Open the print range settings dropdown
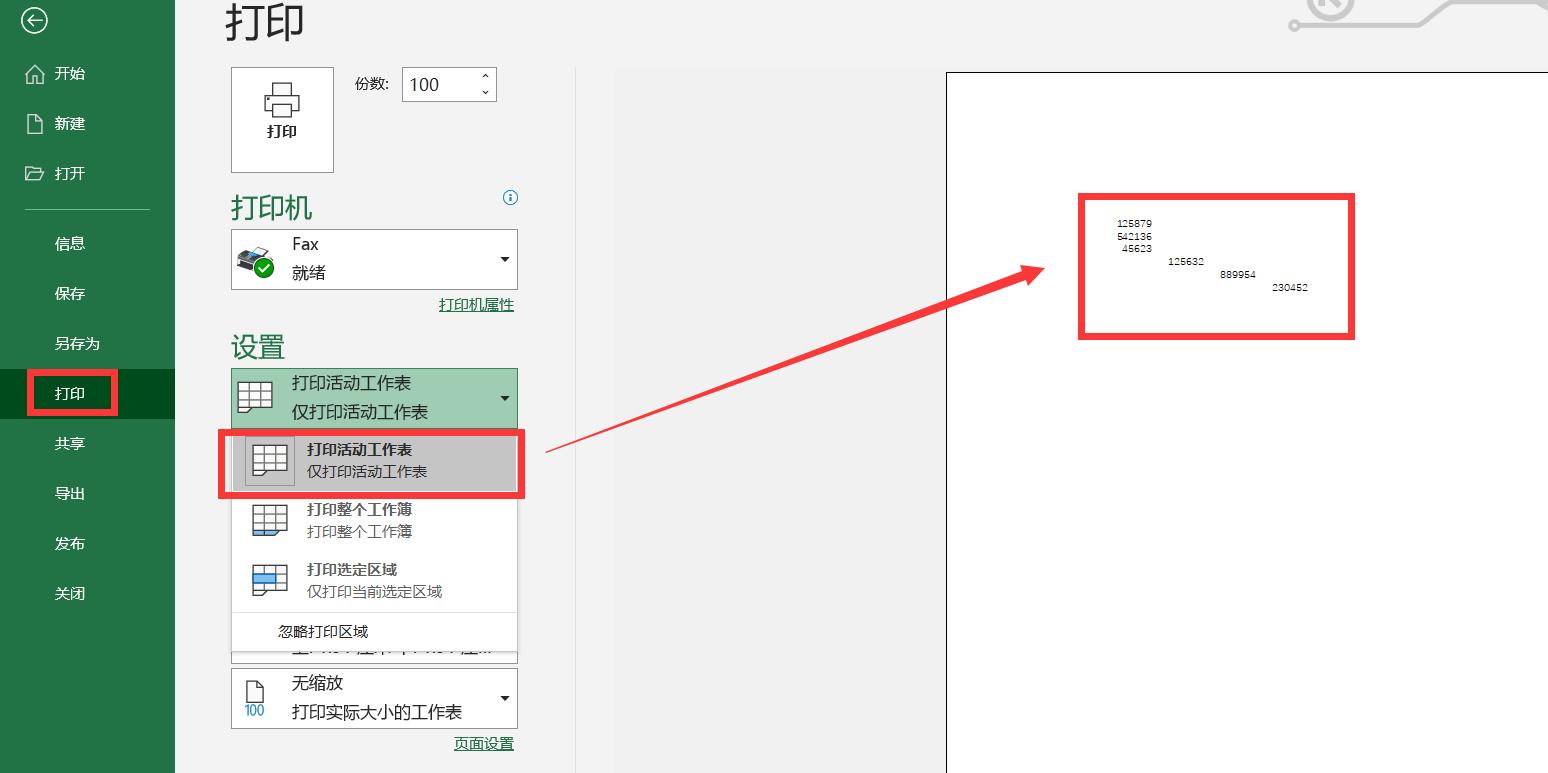Image resolution: width=1548 pixels, height=773 pixels. click(504, 398)
